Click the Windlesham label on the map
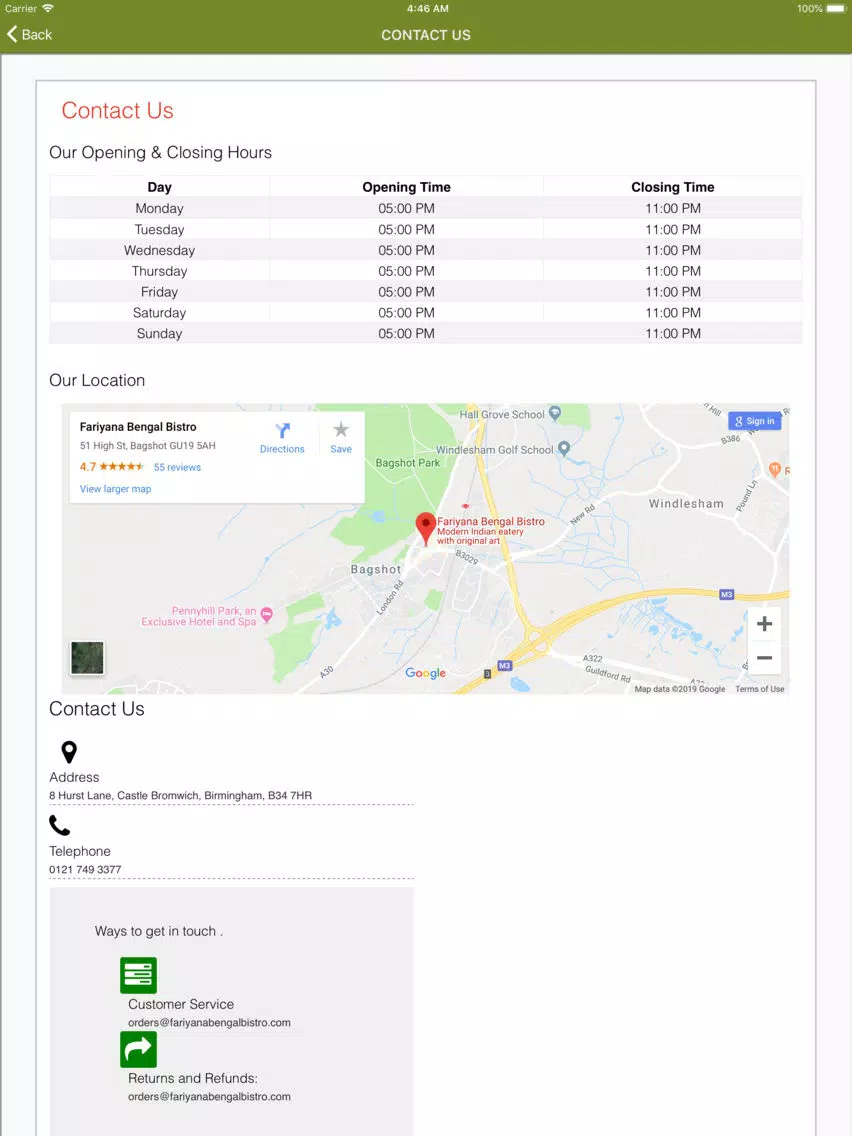 pyautogui.click(x=686, y=504)
